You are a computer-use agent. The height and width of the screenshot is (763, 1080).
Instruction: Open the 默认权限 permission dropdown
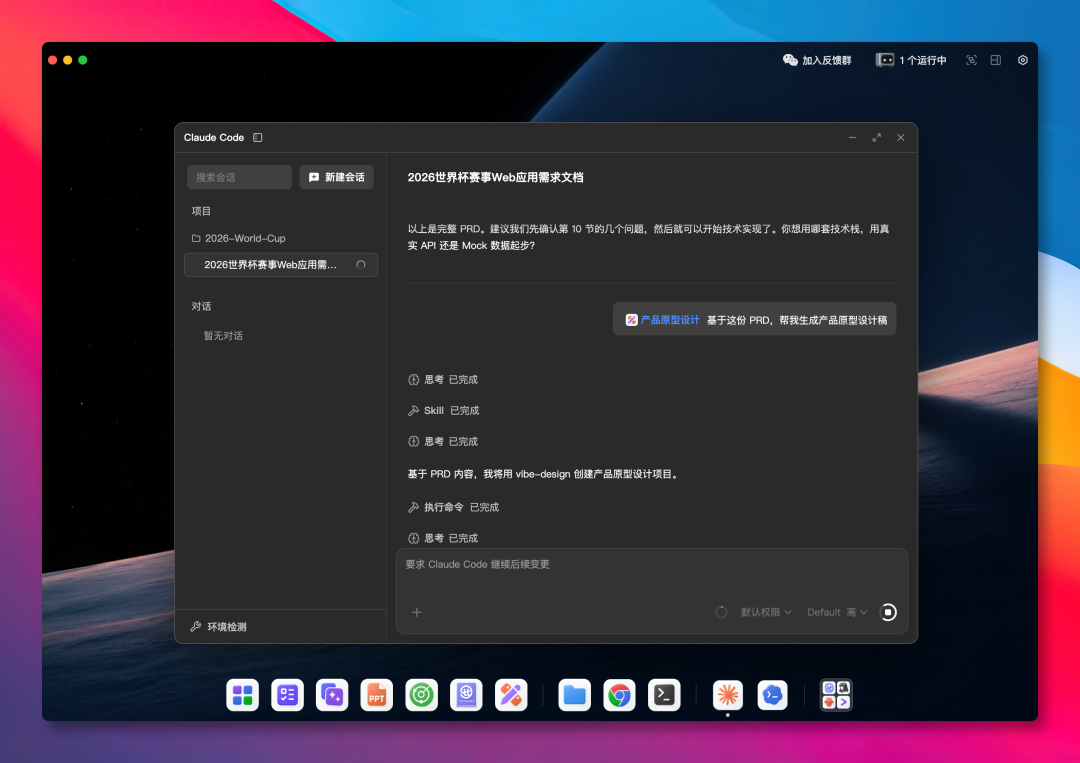tap(766, 612)
